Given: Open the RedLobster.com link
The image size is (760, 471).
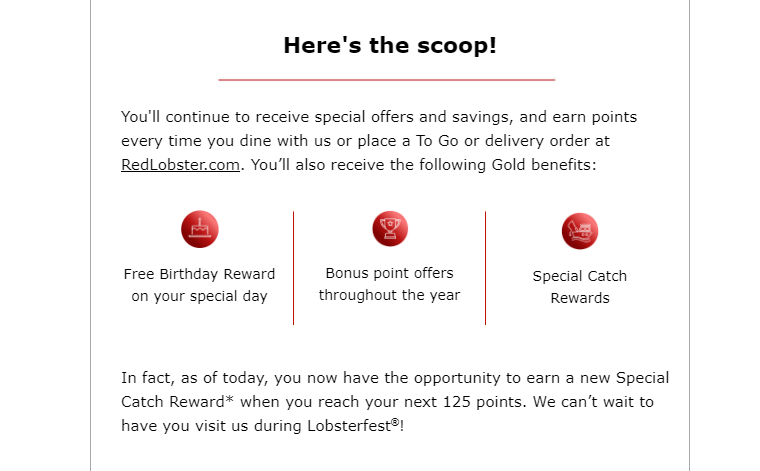Looking at the screenshot, I should [180, 165].
